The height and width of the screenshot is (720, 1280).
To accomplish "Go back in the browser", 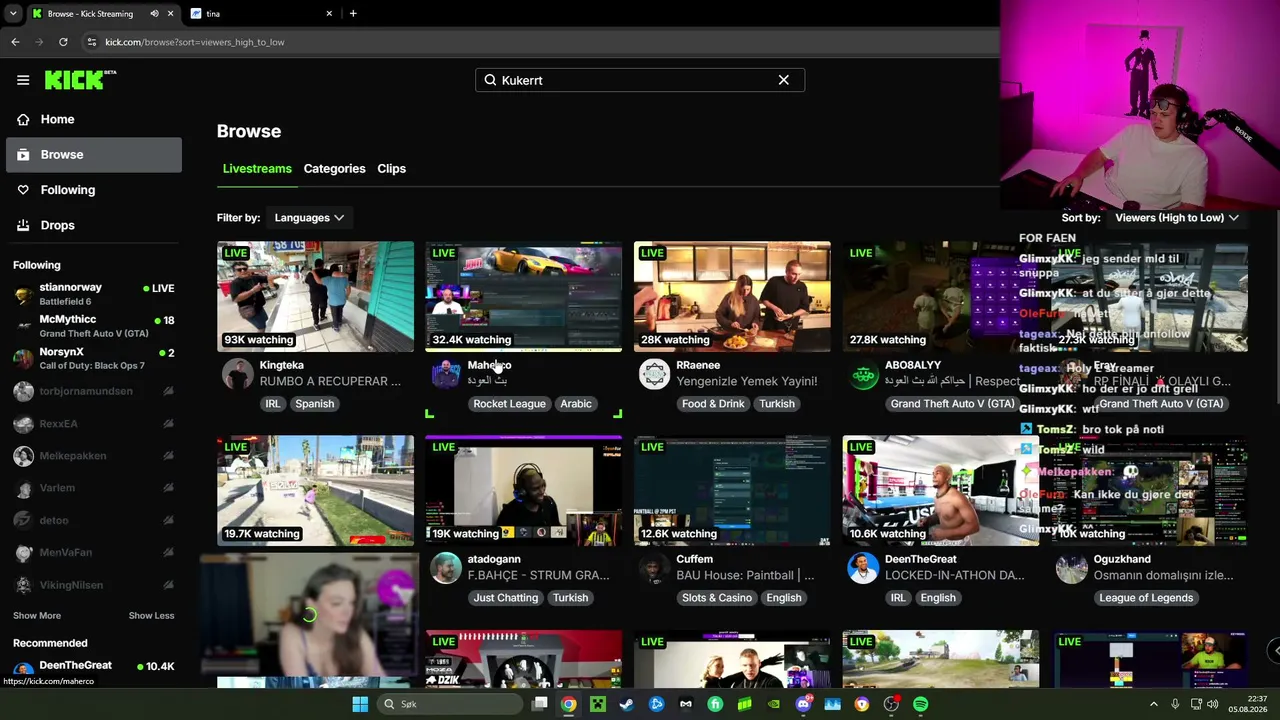I will [15, 42].
